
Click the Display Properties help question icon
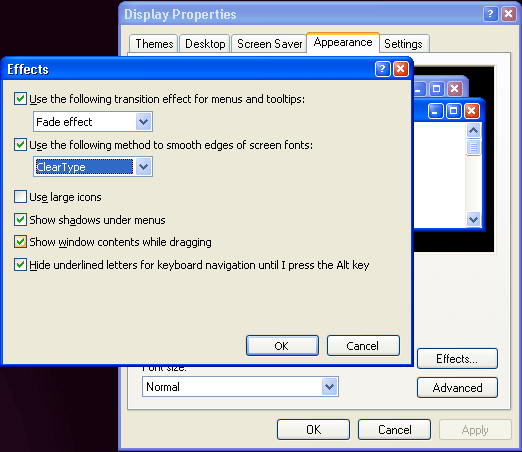(x=490, y=14)
